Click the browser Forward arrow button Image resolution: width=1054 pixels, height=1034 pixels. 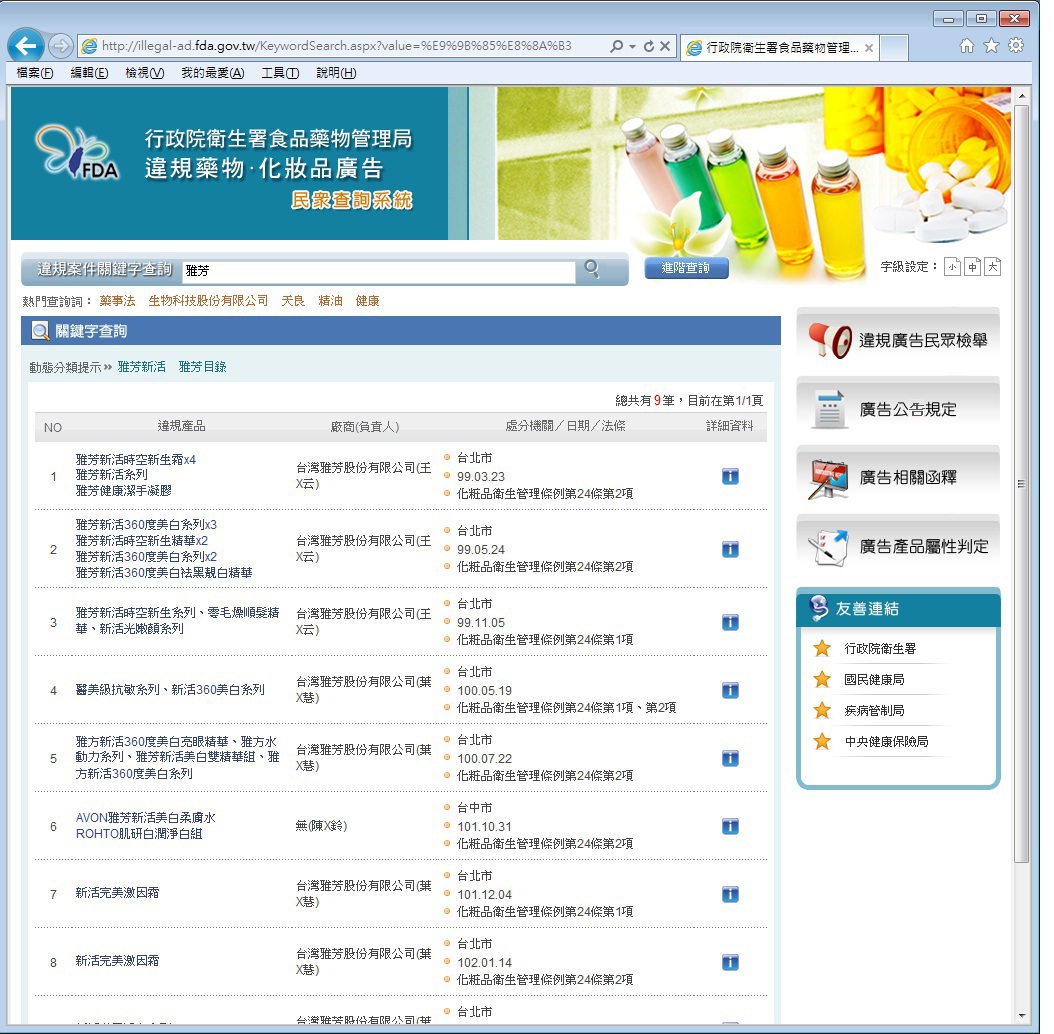click(60, 46)
